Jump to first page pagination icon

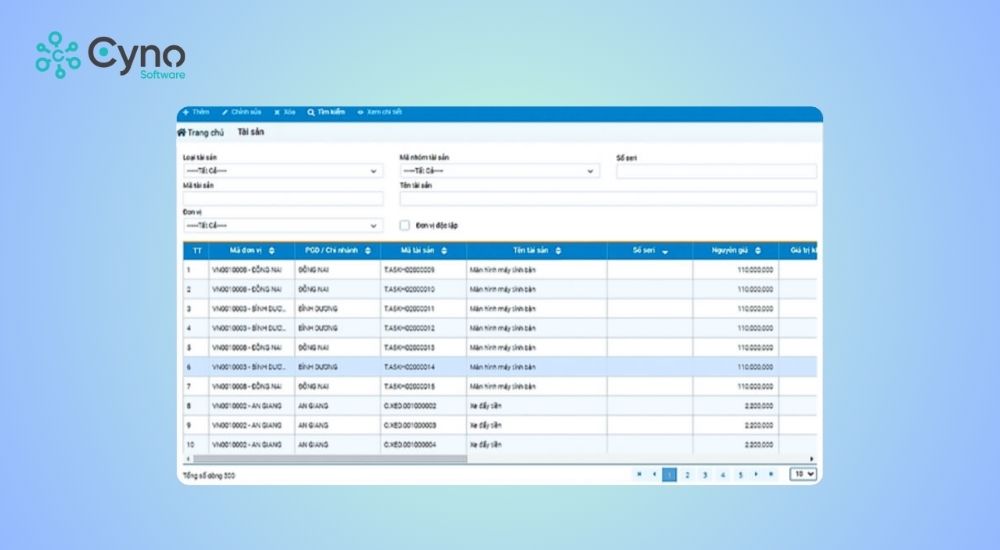click(639, 474)
